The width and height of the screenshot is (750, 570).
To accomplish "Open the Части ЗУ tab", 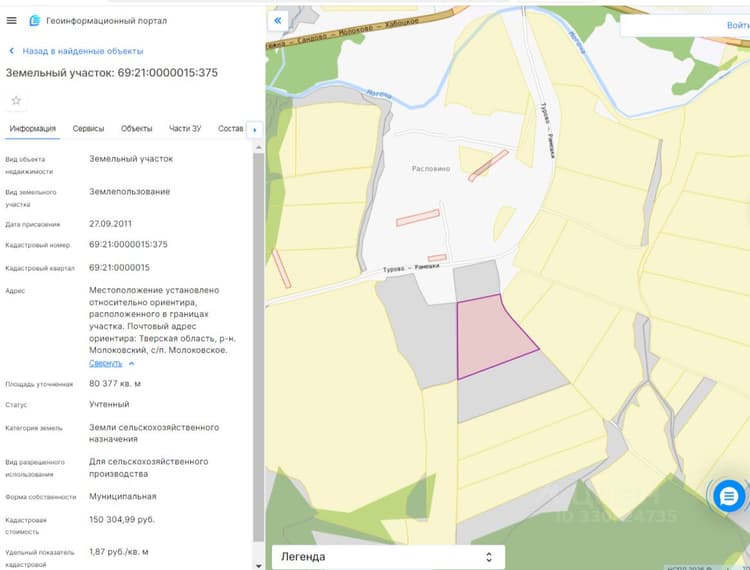I will point(185,129).
